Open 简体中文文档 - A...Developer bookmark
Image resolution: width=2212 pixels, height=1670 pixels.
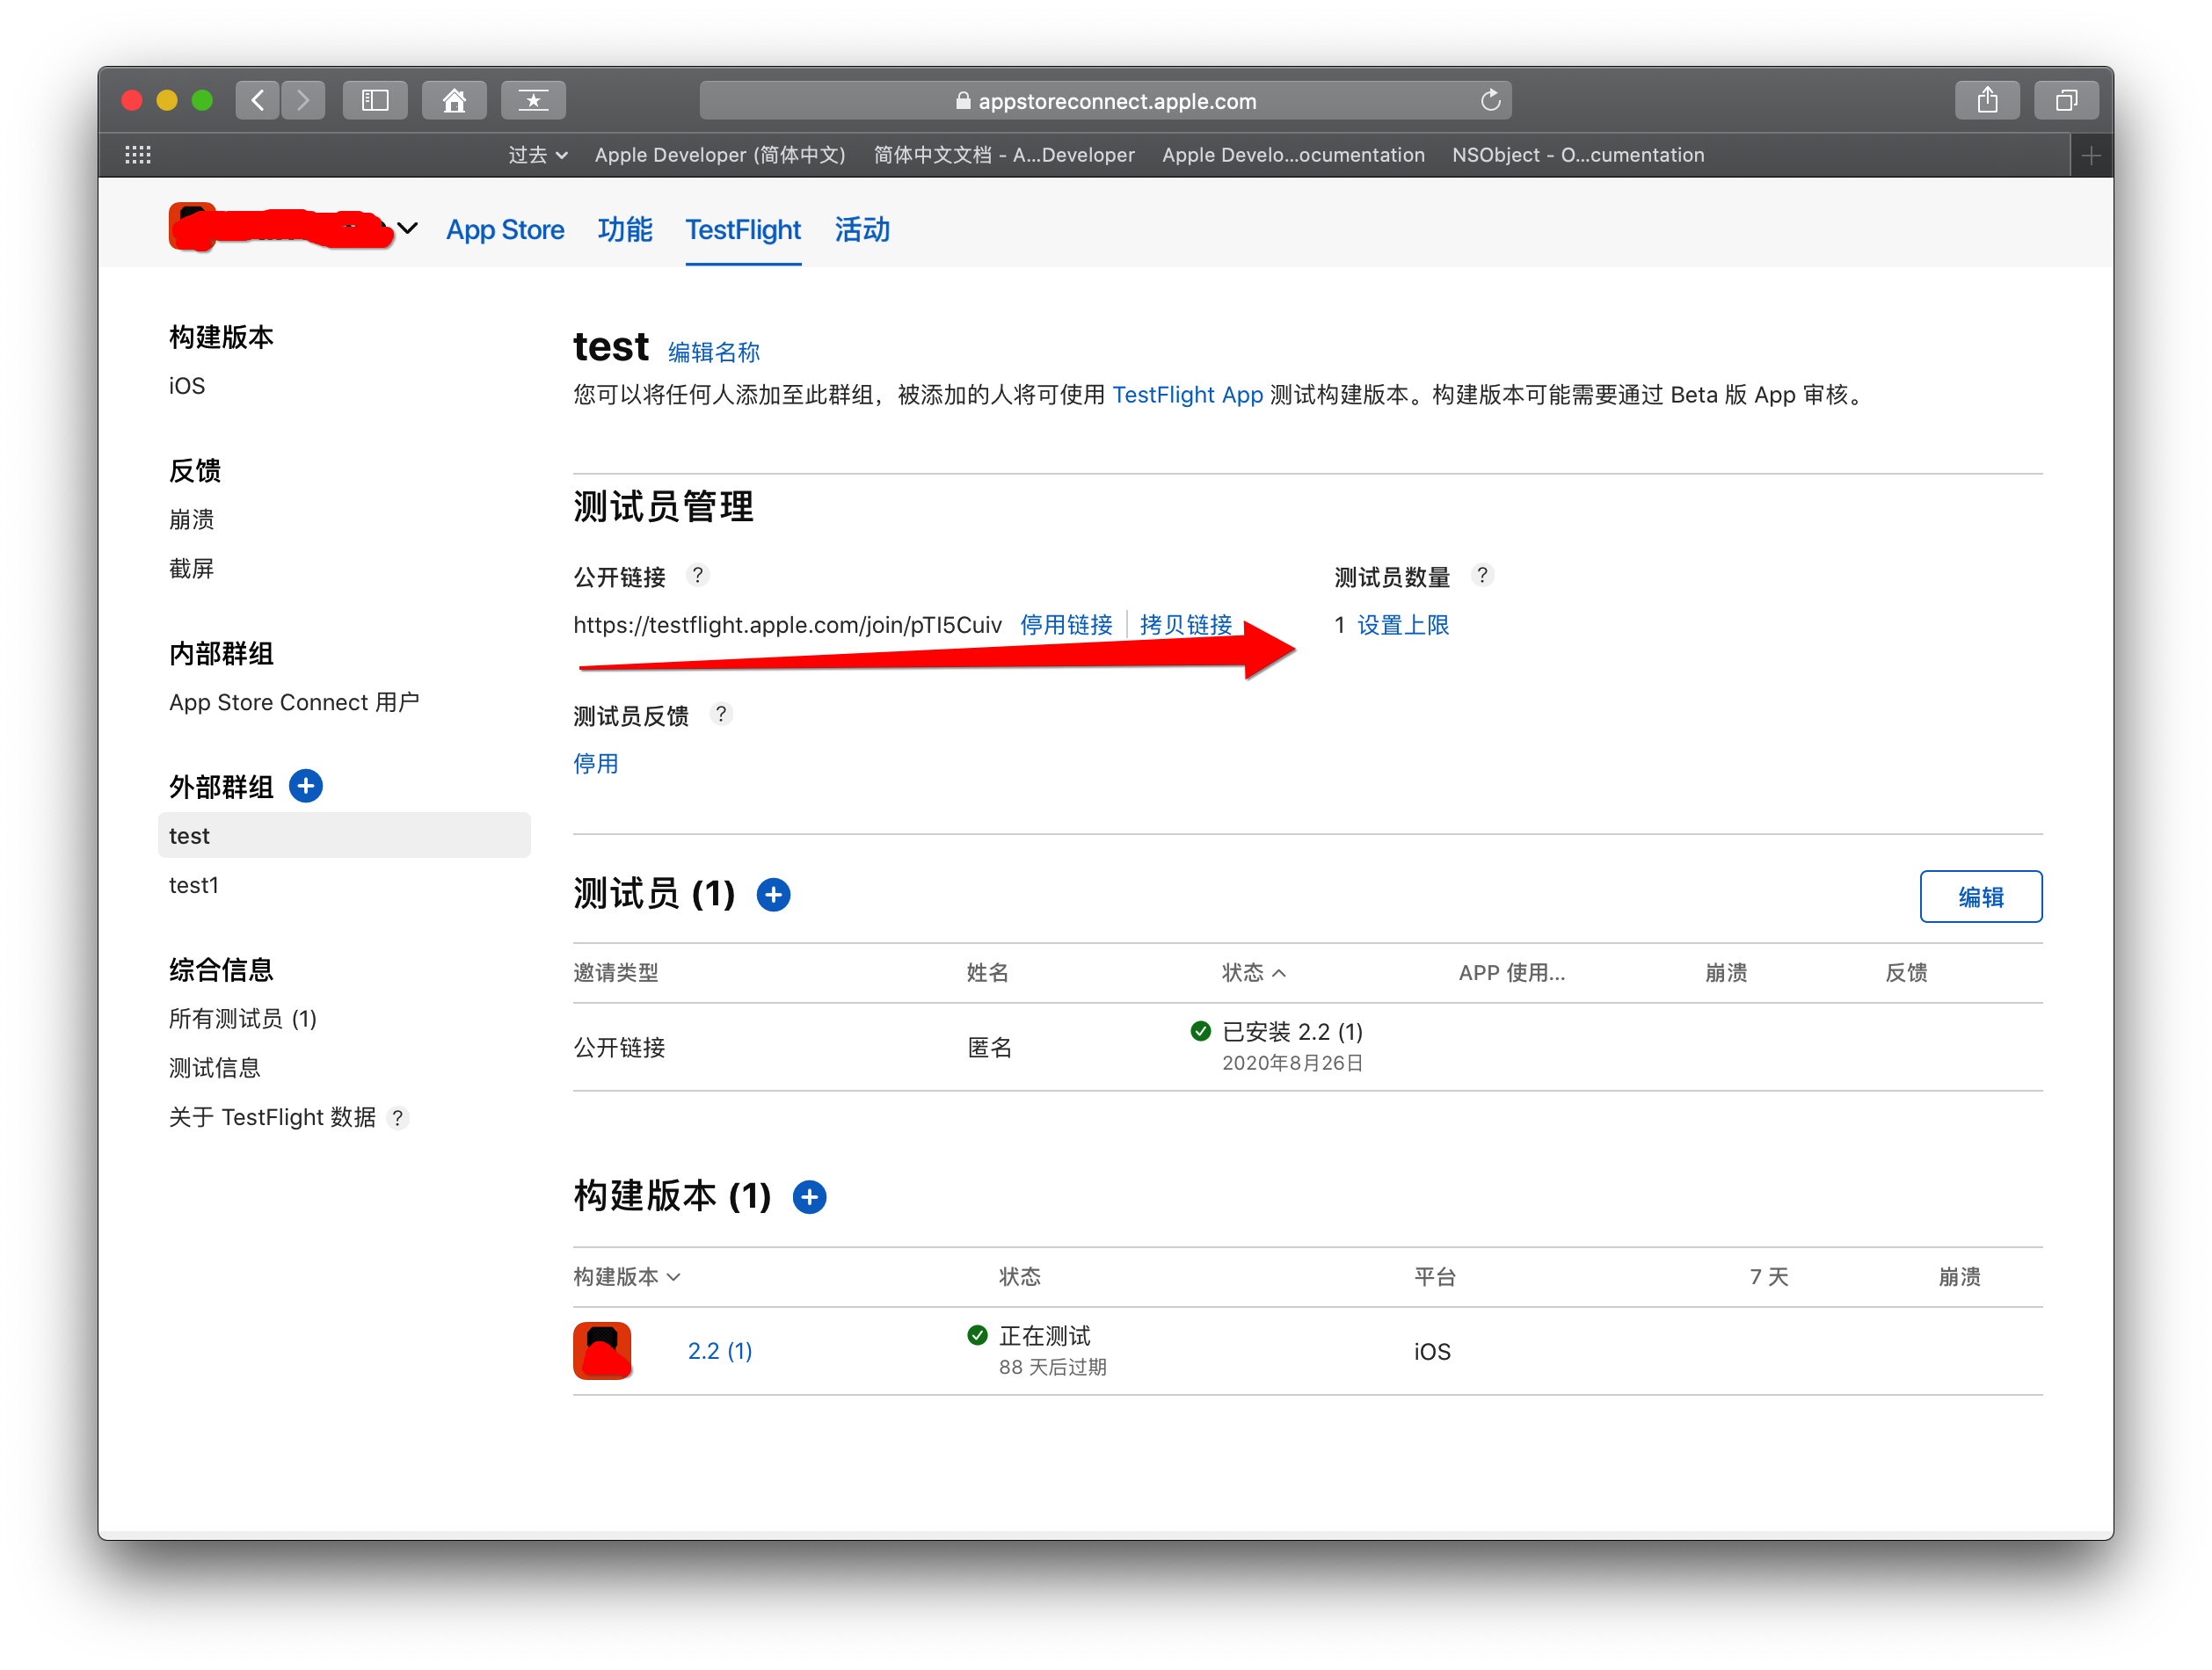pyautogui.click(x=1004, y=155)
